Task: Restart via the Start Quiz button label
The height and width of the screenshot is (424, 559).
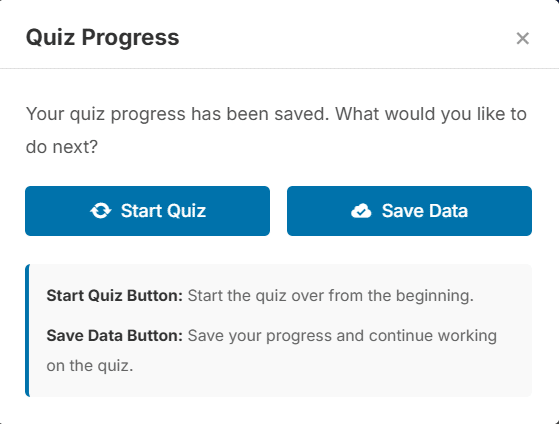Action: tap(163, 211)
